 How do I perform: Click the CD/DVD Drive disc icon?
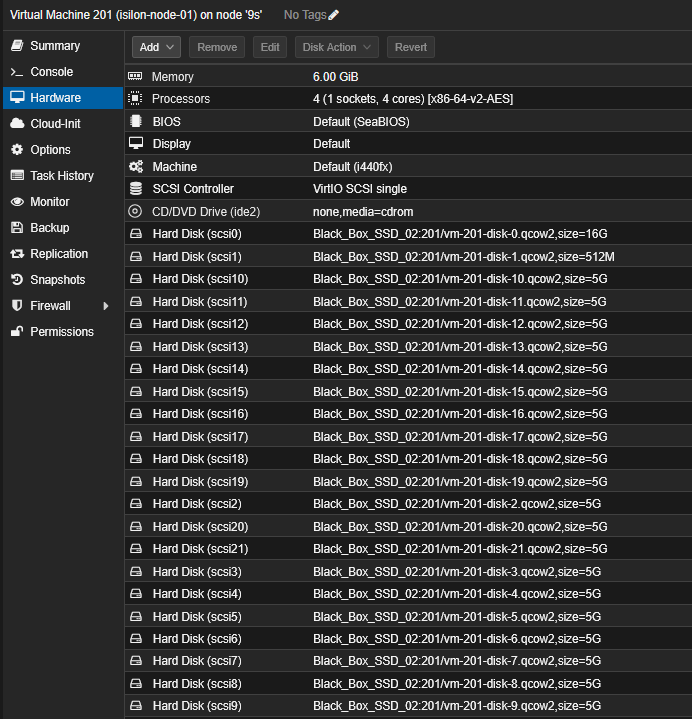(136, 211)
